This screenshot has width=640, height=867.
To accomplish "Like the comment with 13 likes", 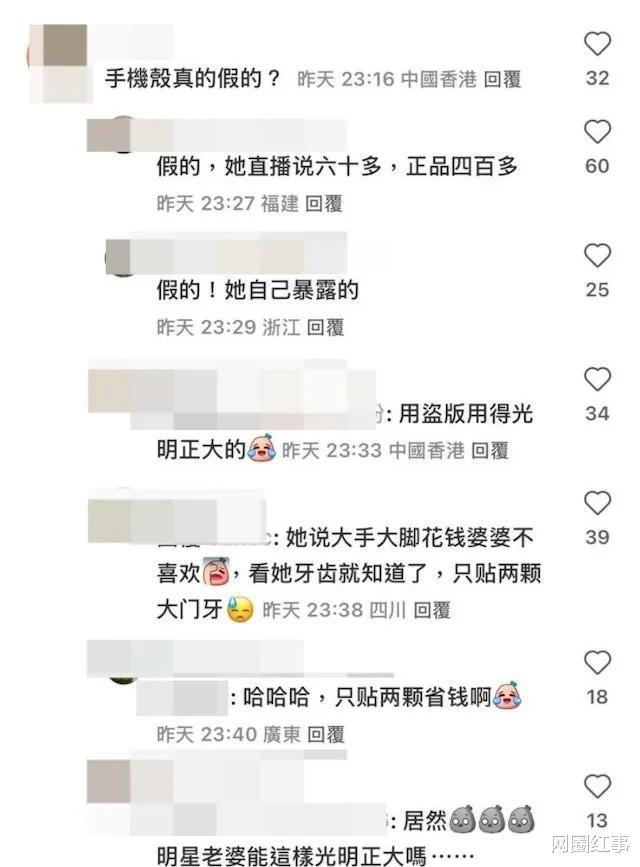I will pos(597,786).
